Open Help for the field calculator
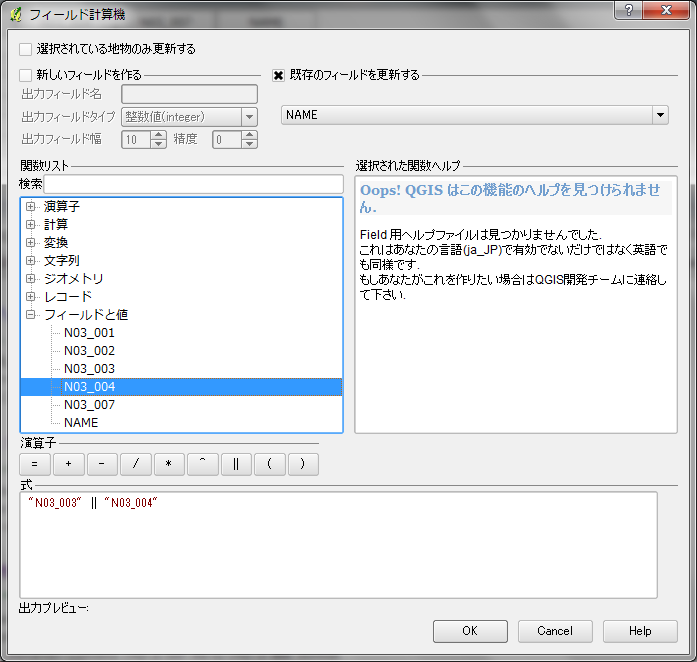This screenshot has height=662, width=697. tap(640, 631)
